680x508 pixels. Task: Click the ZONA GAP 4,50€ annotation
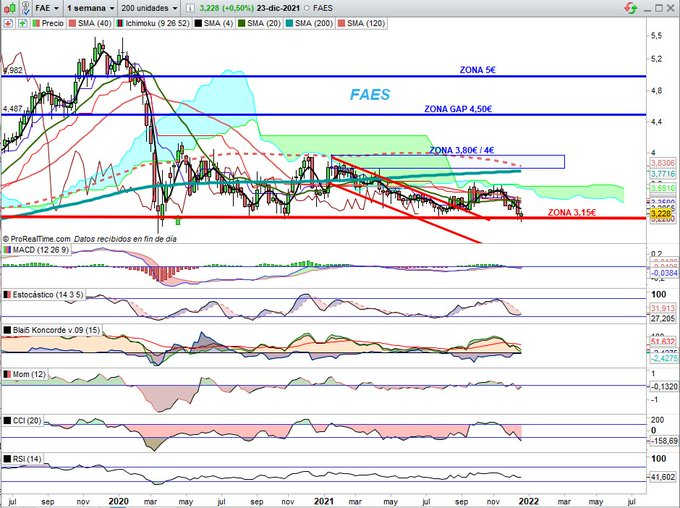pos(458,109)
